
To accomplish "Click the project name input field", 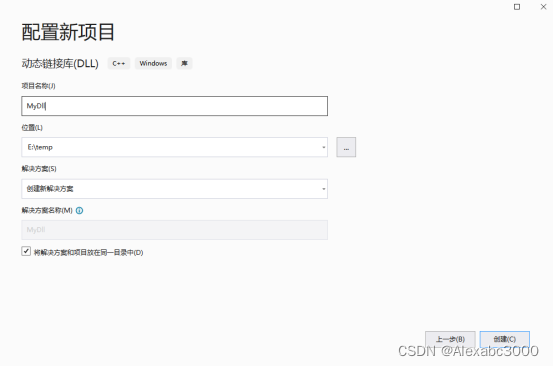I will pos(174,106).
